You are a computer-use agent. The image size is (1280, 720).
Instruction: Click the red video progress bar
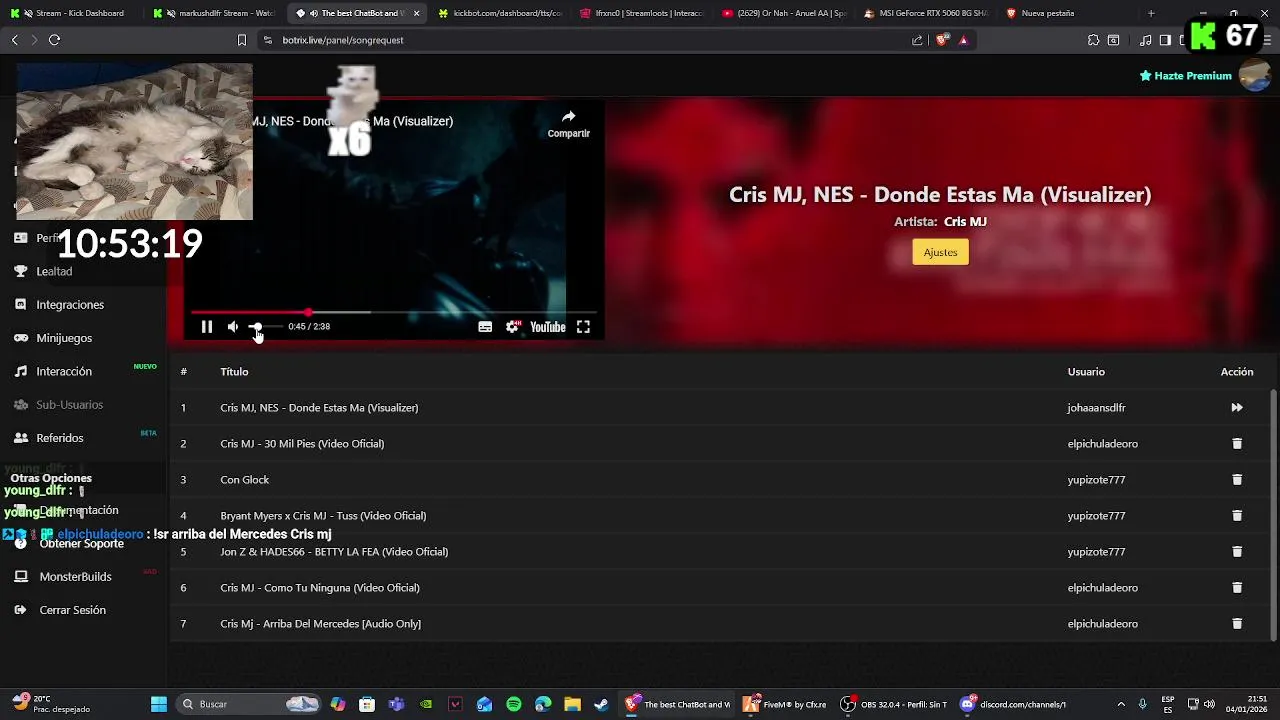click(x=394, y=313)
